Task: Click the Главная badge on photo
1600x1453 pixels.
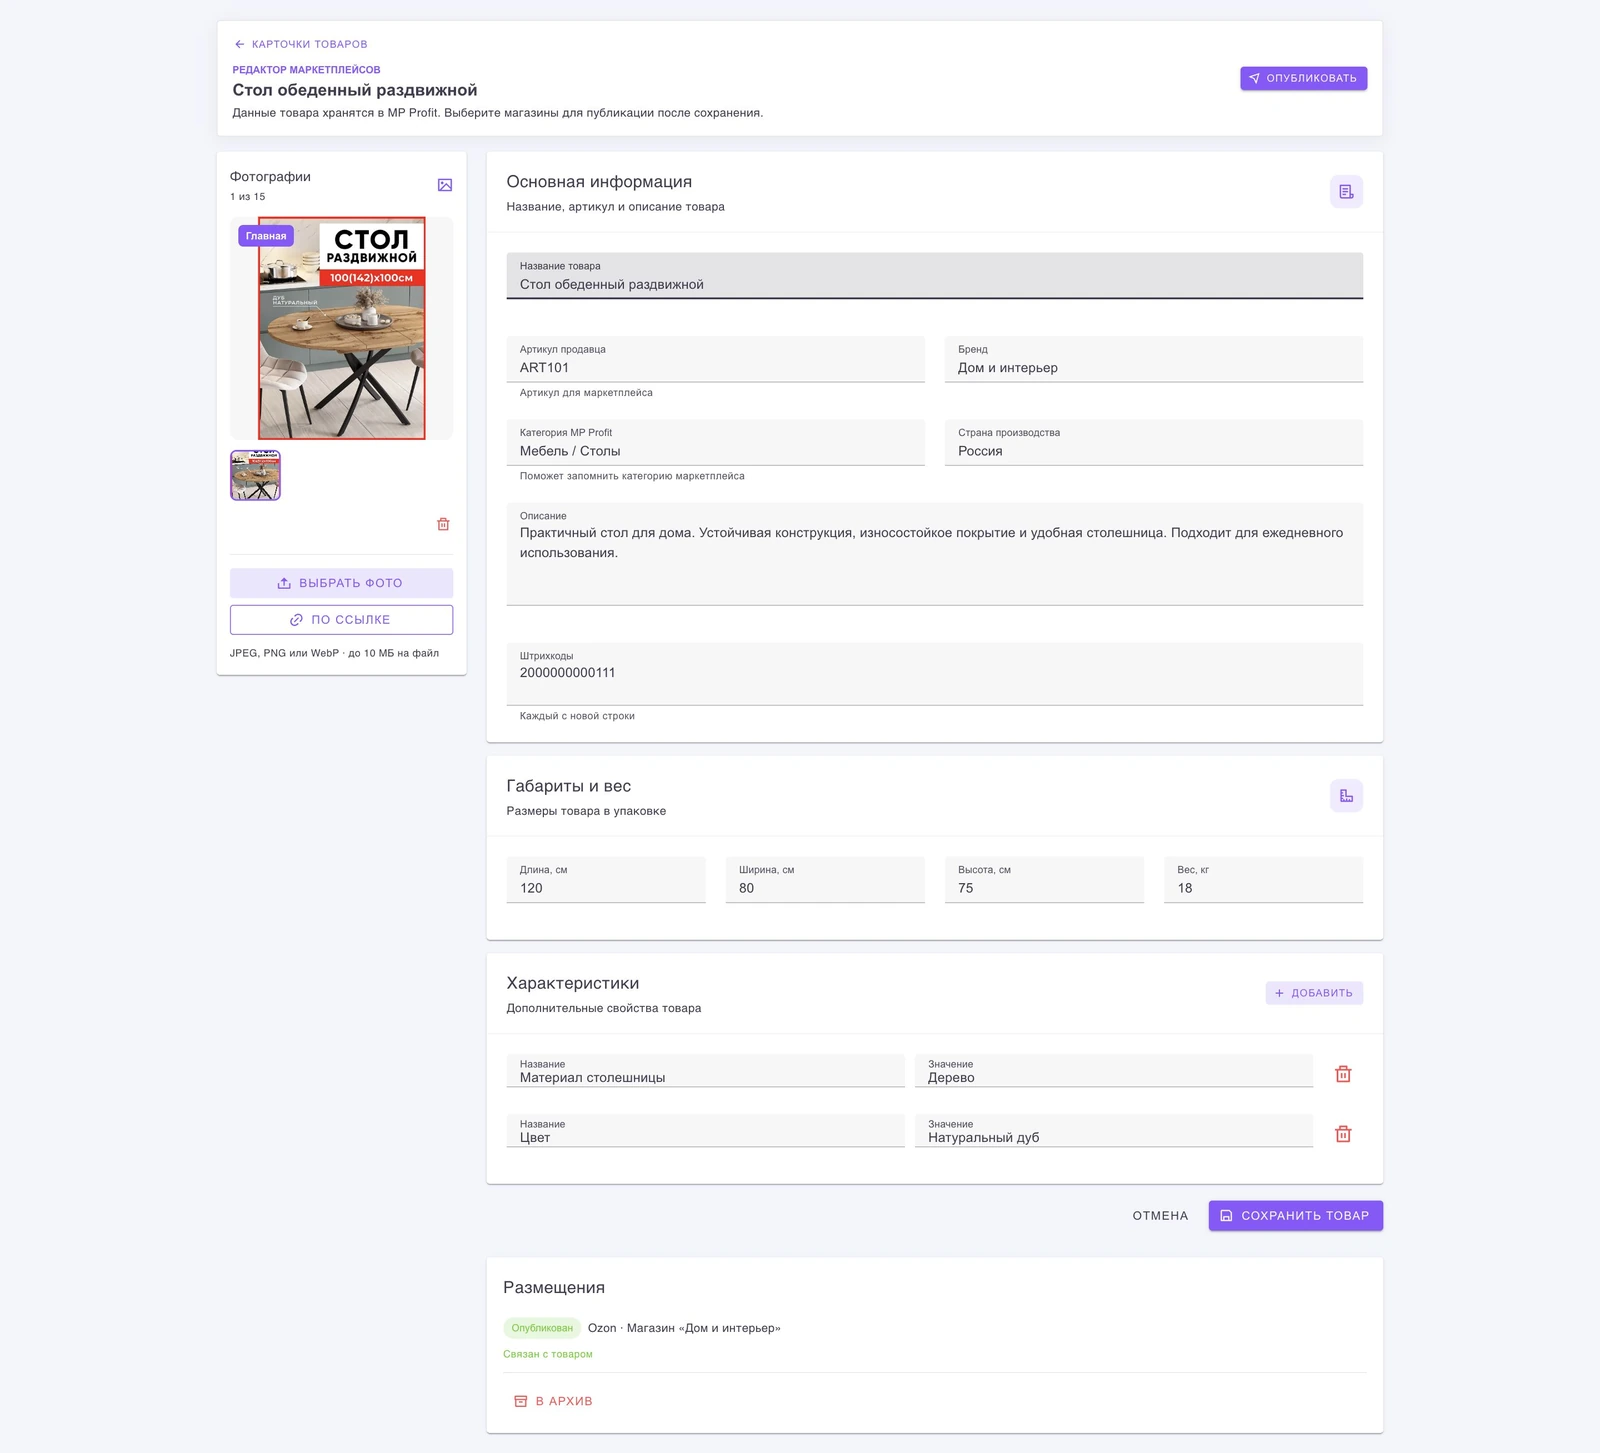Action: point(266,236)
